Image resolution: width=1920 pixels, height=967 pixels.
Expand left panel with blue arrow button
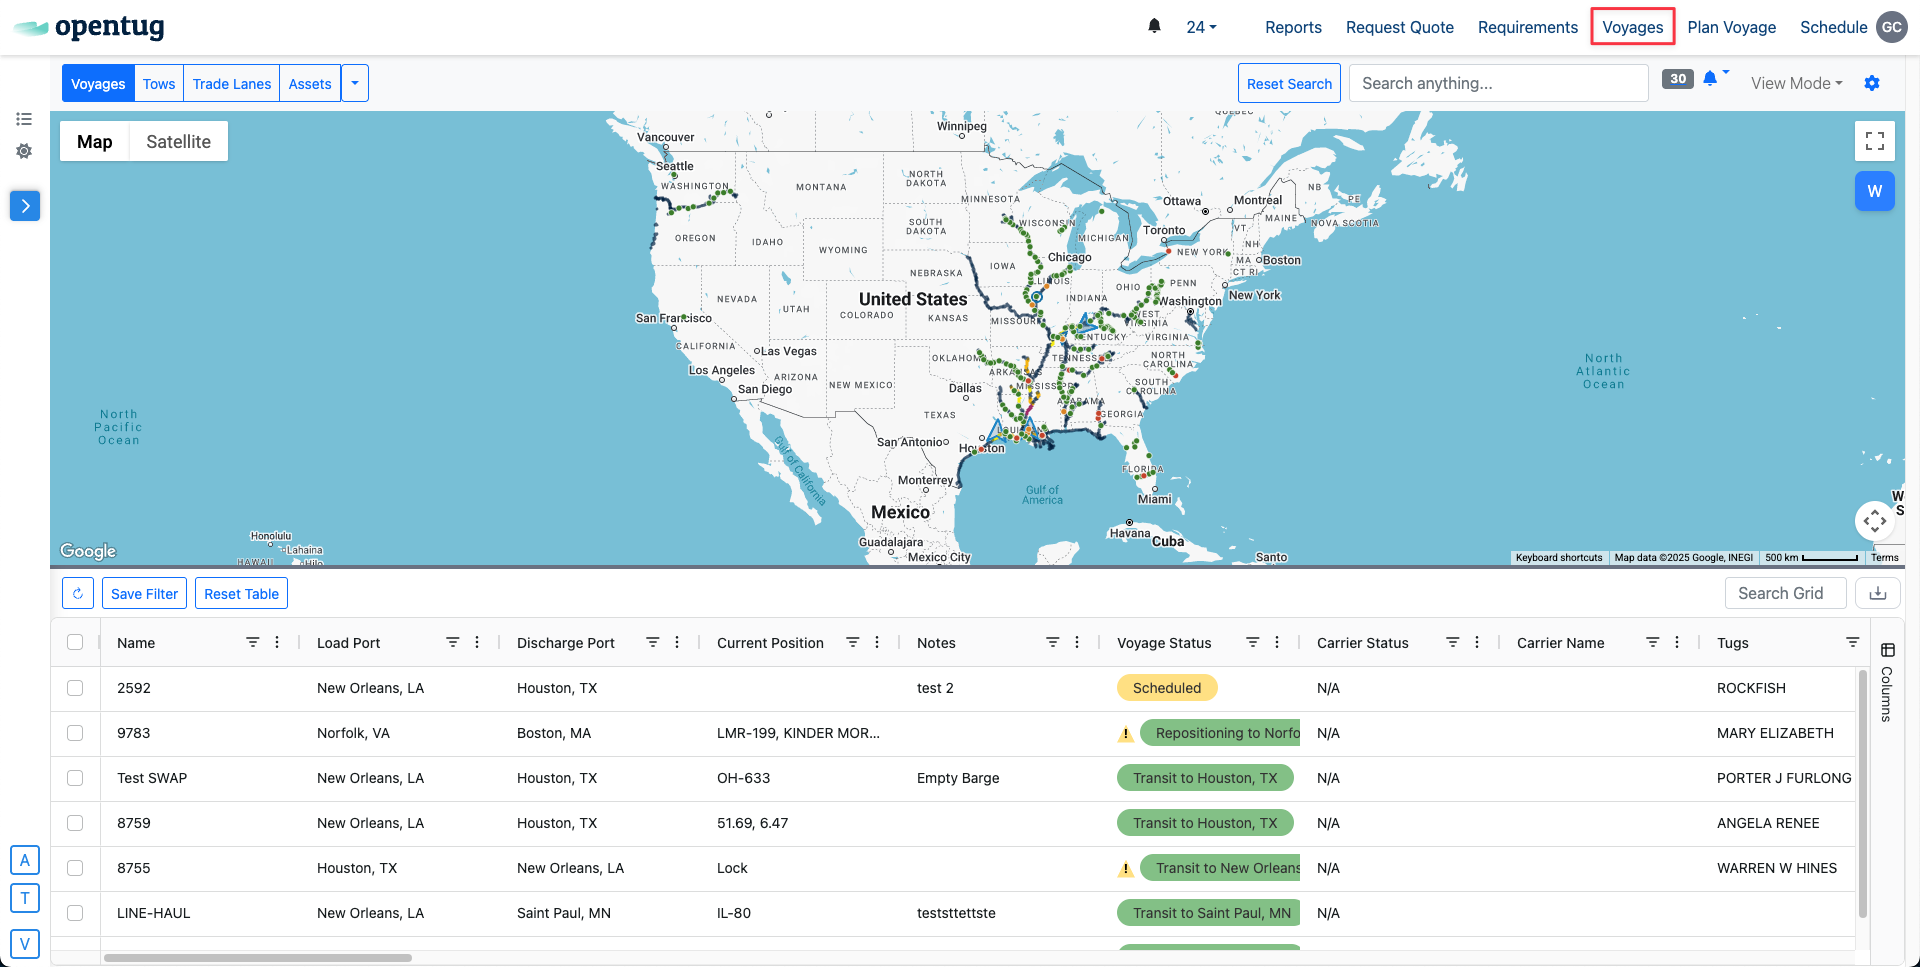click(25, 206)
